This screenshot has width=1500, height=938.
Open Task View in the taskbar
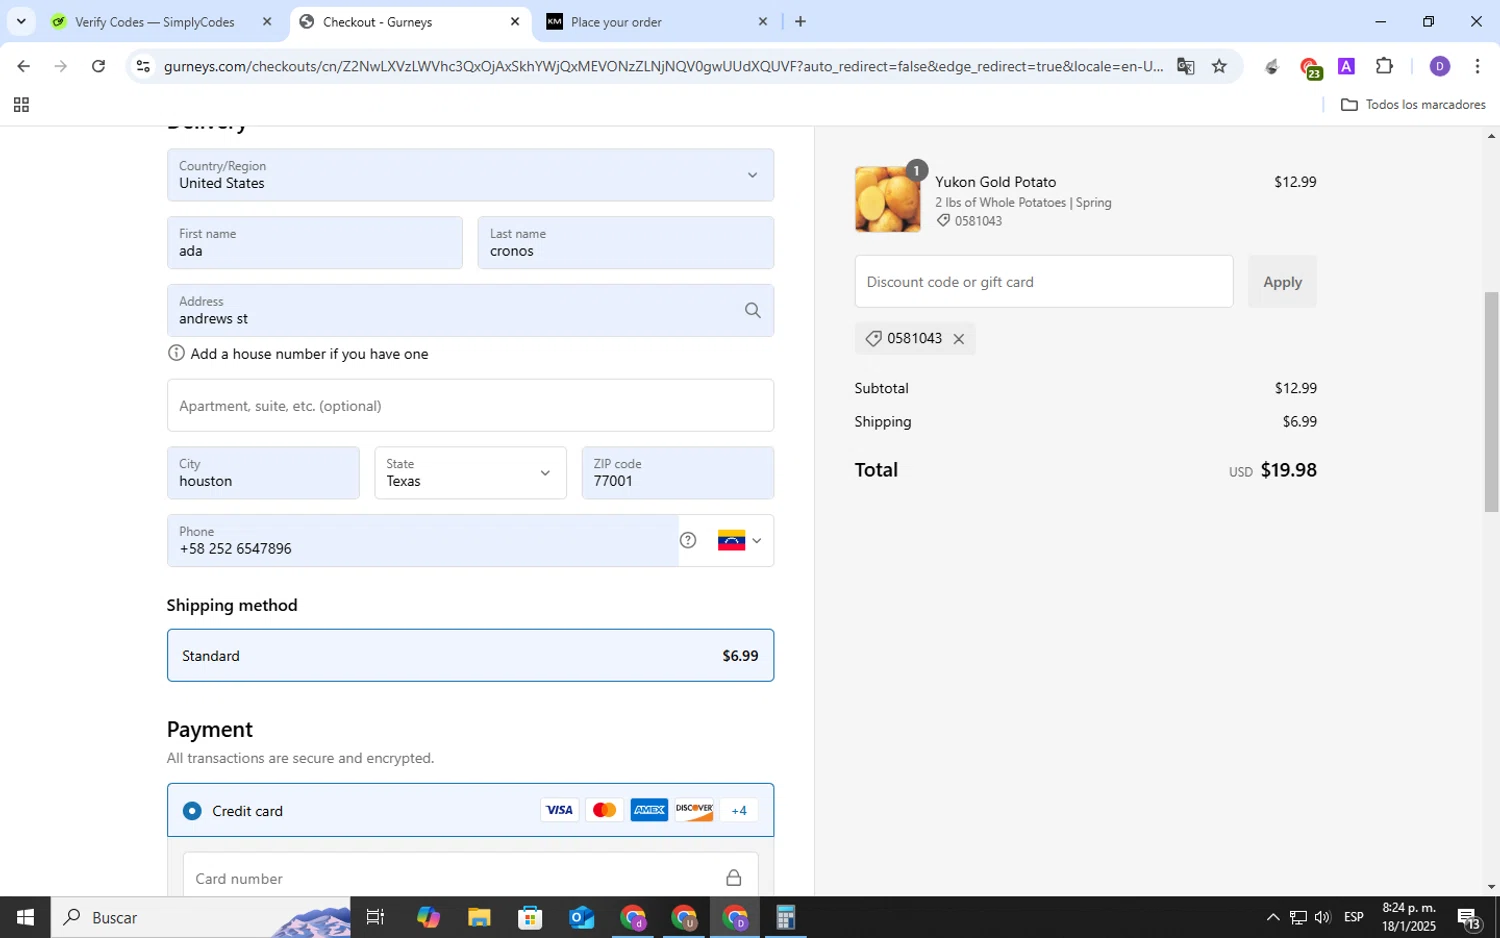[376, 917]
